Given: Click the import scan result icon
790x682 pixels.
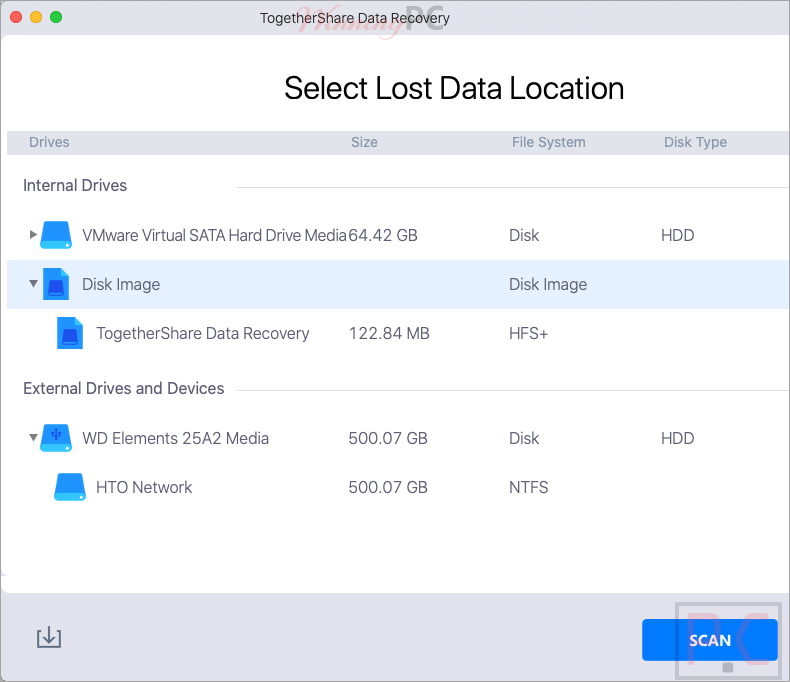Looking at the screenshot, I should click(x=49, y=637).
